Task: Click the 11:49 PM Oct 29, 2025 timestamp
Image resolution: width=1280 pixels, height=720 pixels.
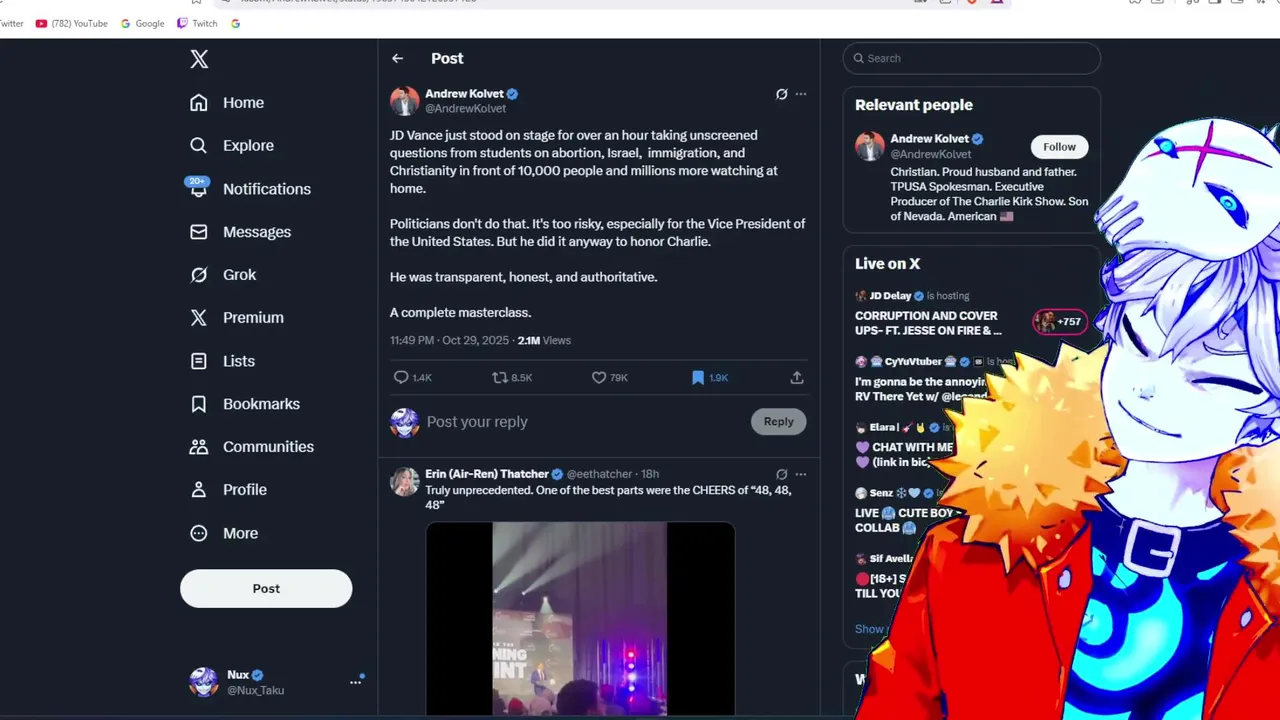Action: coord(450,341)
